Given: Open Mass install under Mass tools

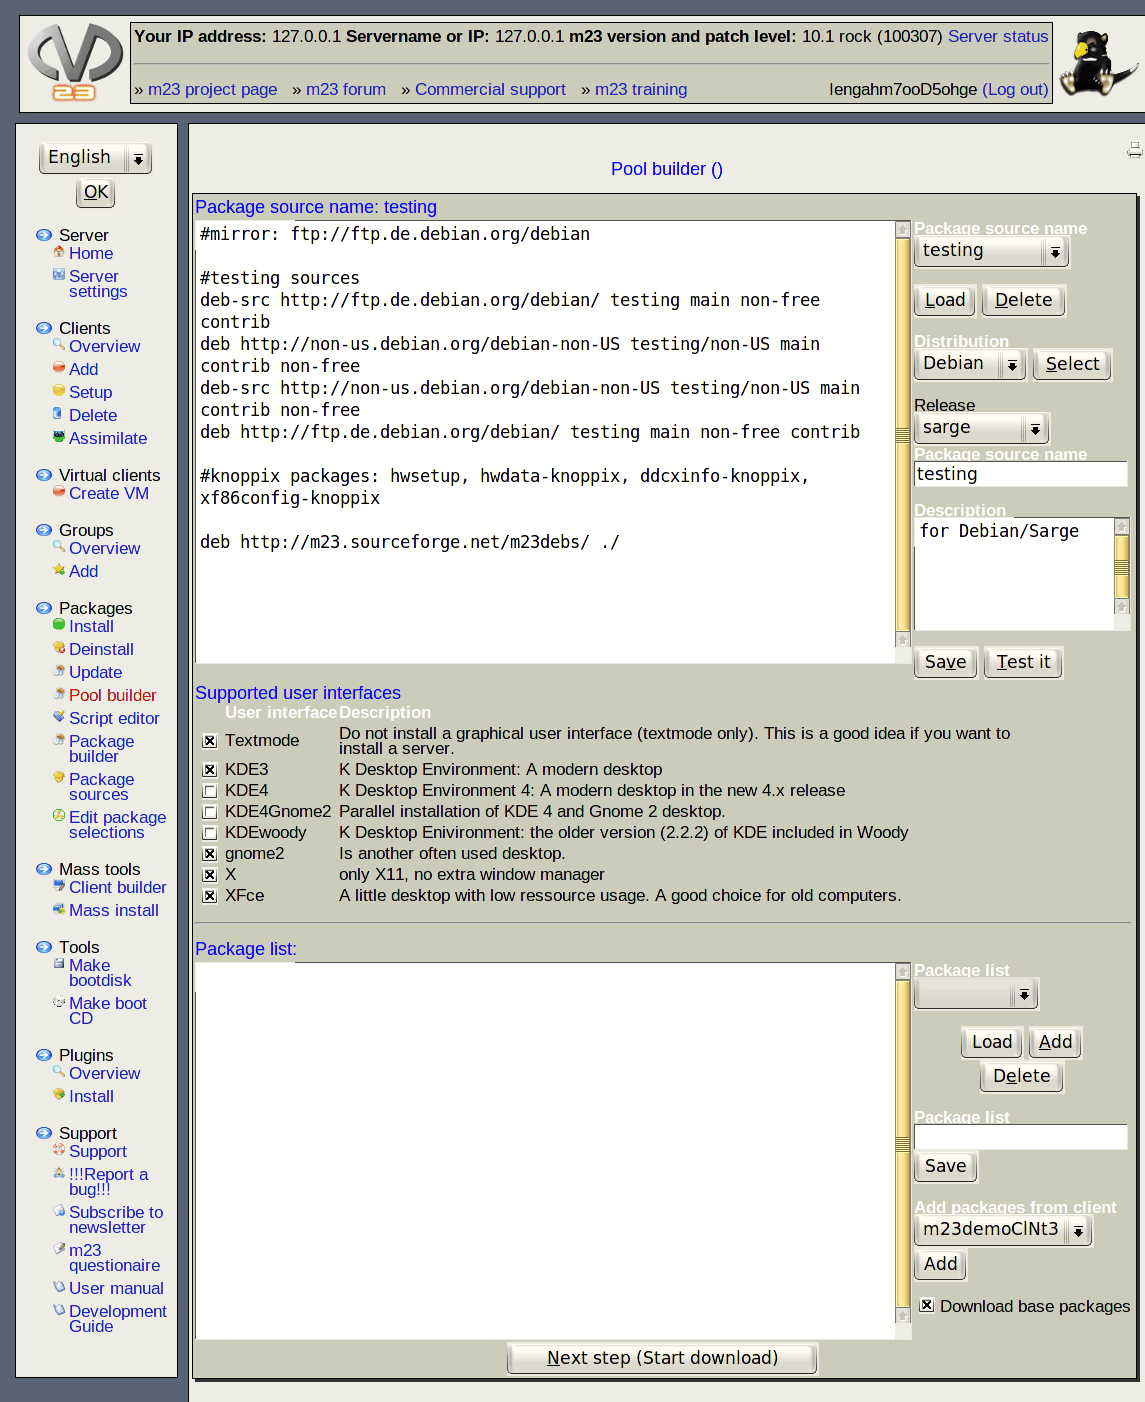Looking at the screenshot, I should pos(113,910).
